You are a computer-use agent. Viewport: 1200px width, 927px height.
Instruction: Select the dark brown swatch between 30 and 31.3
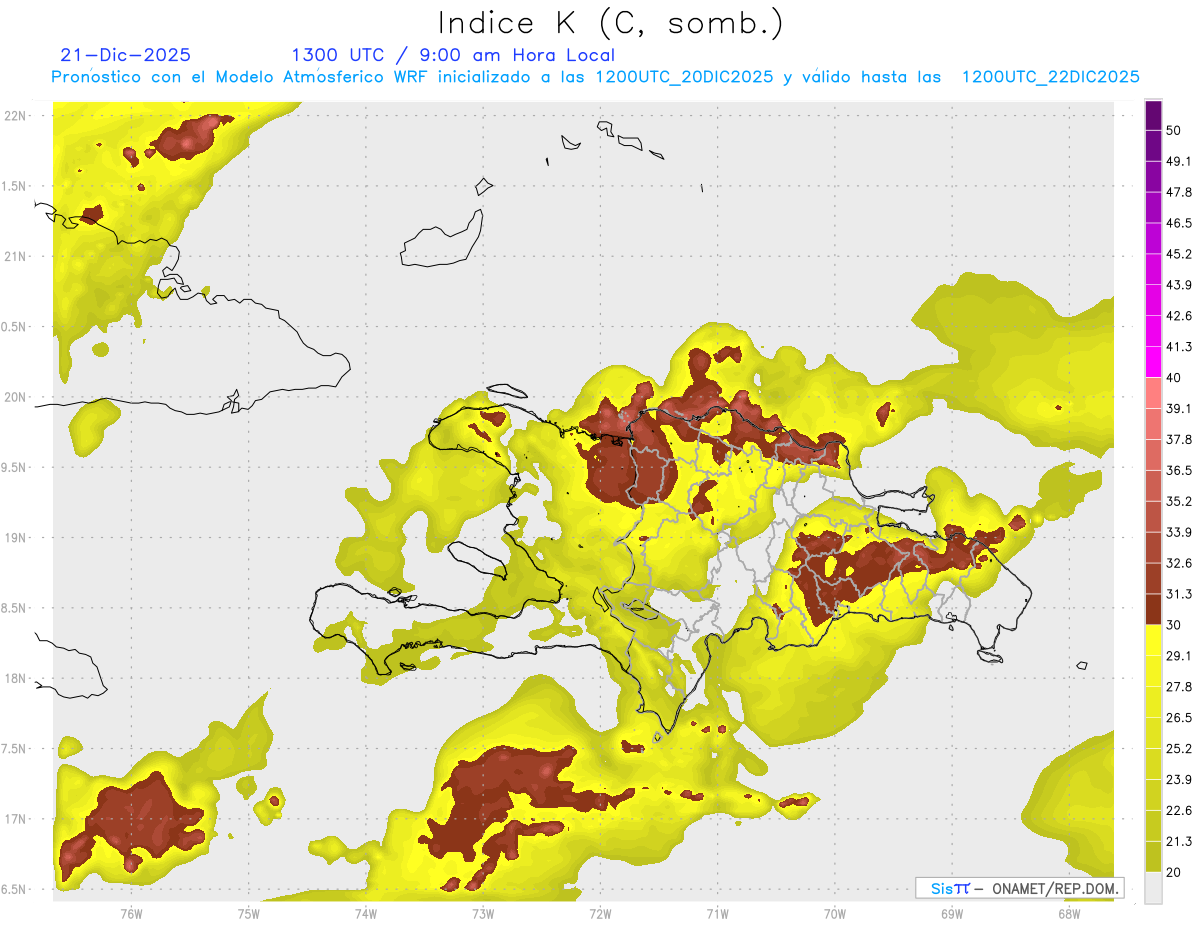1154,609
